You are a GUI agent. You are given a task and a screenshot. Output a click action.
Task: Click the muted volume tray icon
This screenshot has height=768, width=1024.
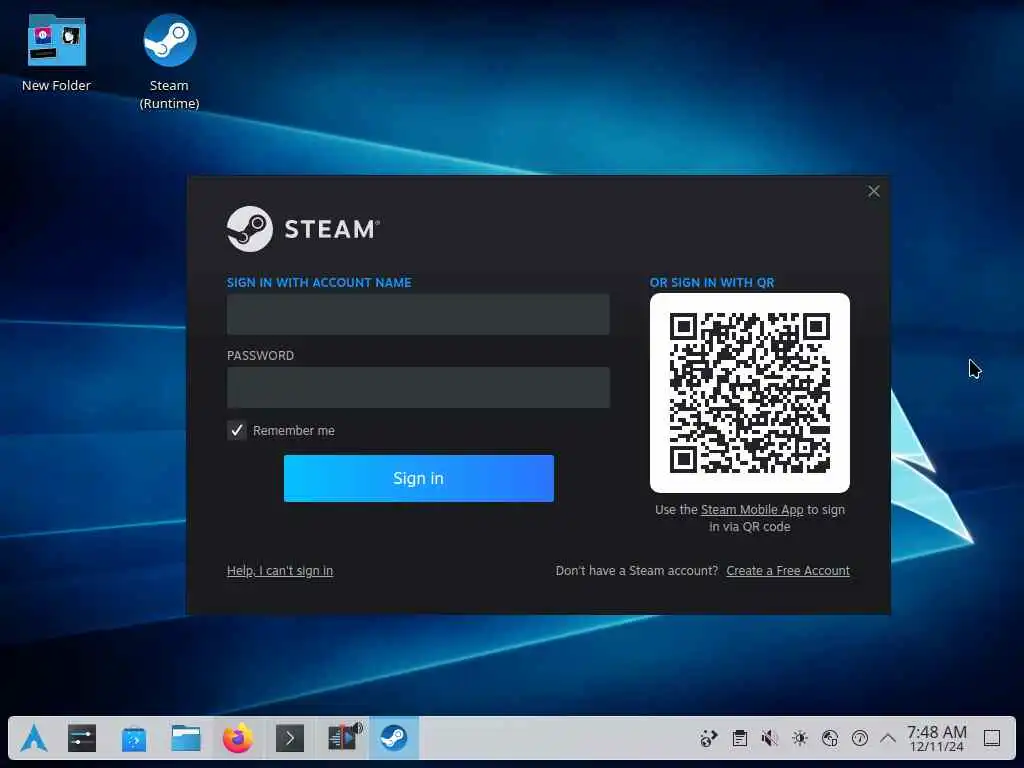769,739
